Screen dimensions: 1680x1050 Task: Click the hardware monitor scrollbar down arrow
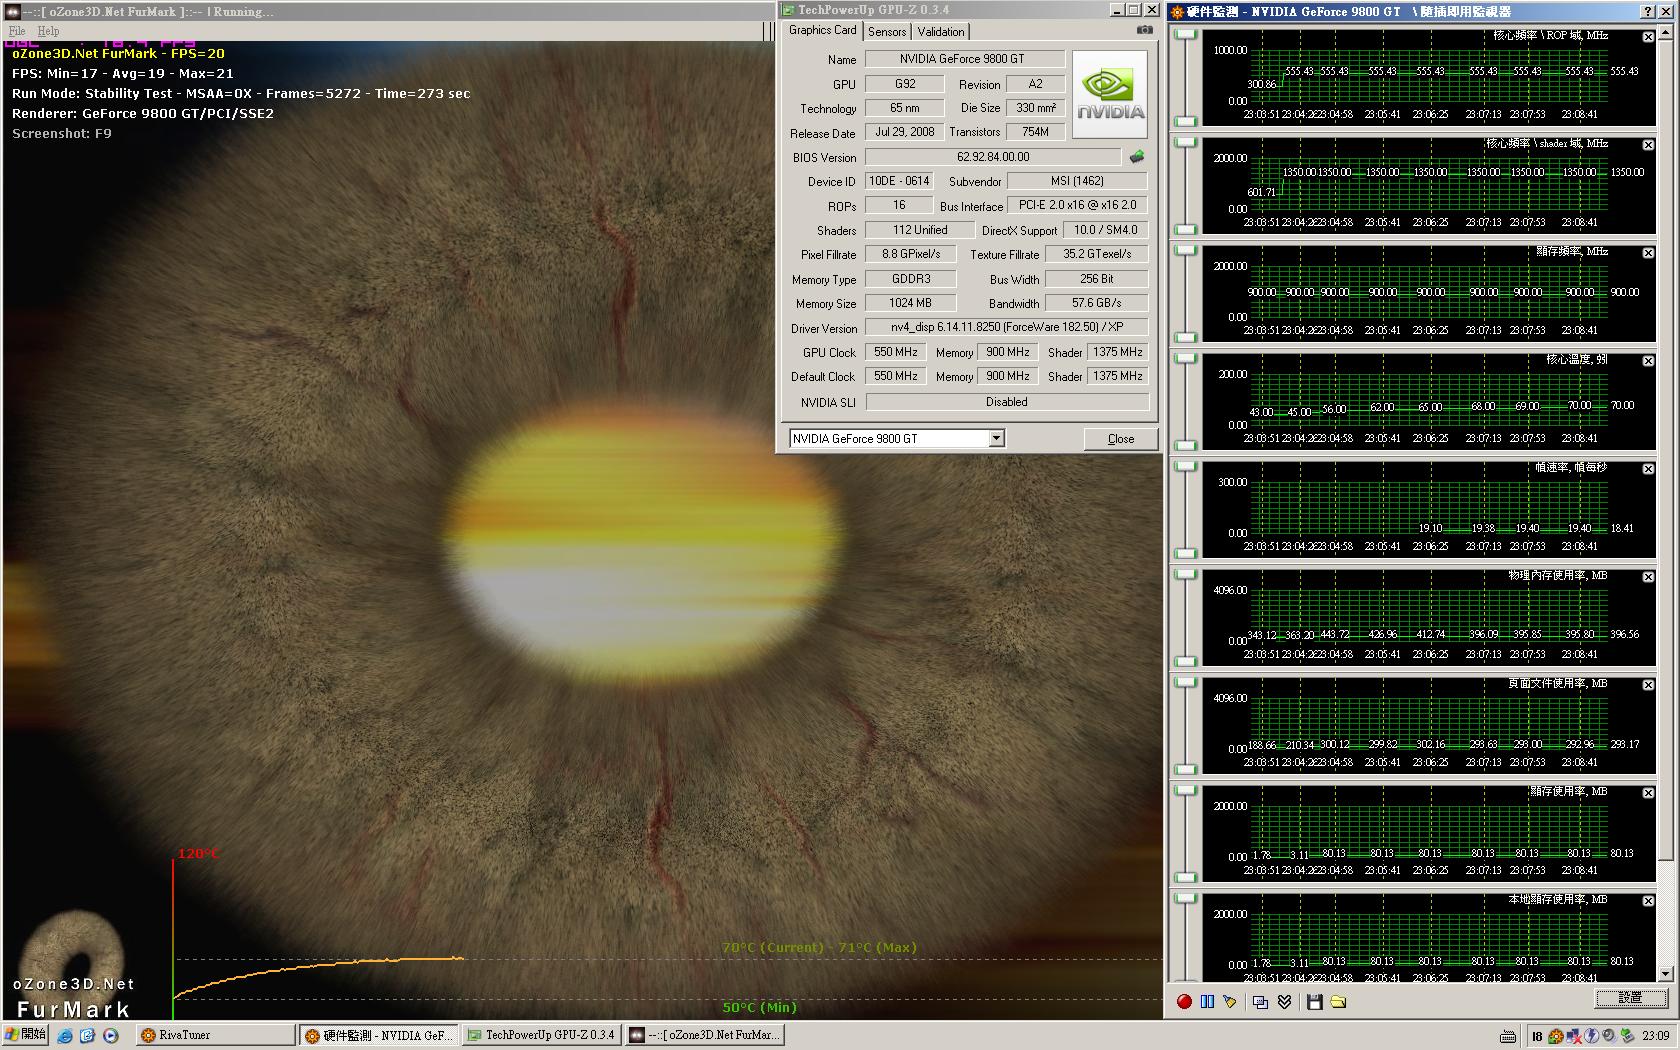[1665, 974]
